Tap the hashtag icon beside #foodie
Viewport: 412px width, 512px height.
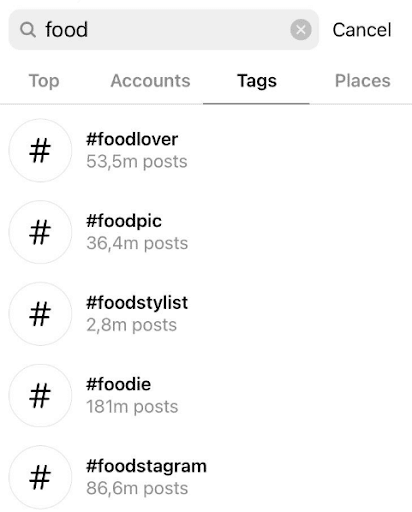(x=40, y=395)
